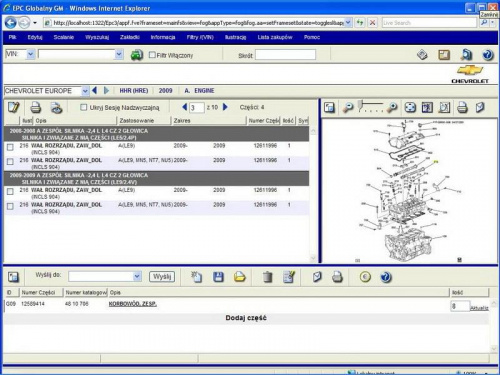This screenshot has width=500, height=375.
Task: Click the illustration toolbar icon right of fit-to-window
Action: (427, 107)
